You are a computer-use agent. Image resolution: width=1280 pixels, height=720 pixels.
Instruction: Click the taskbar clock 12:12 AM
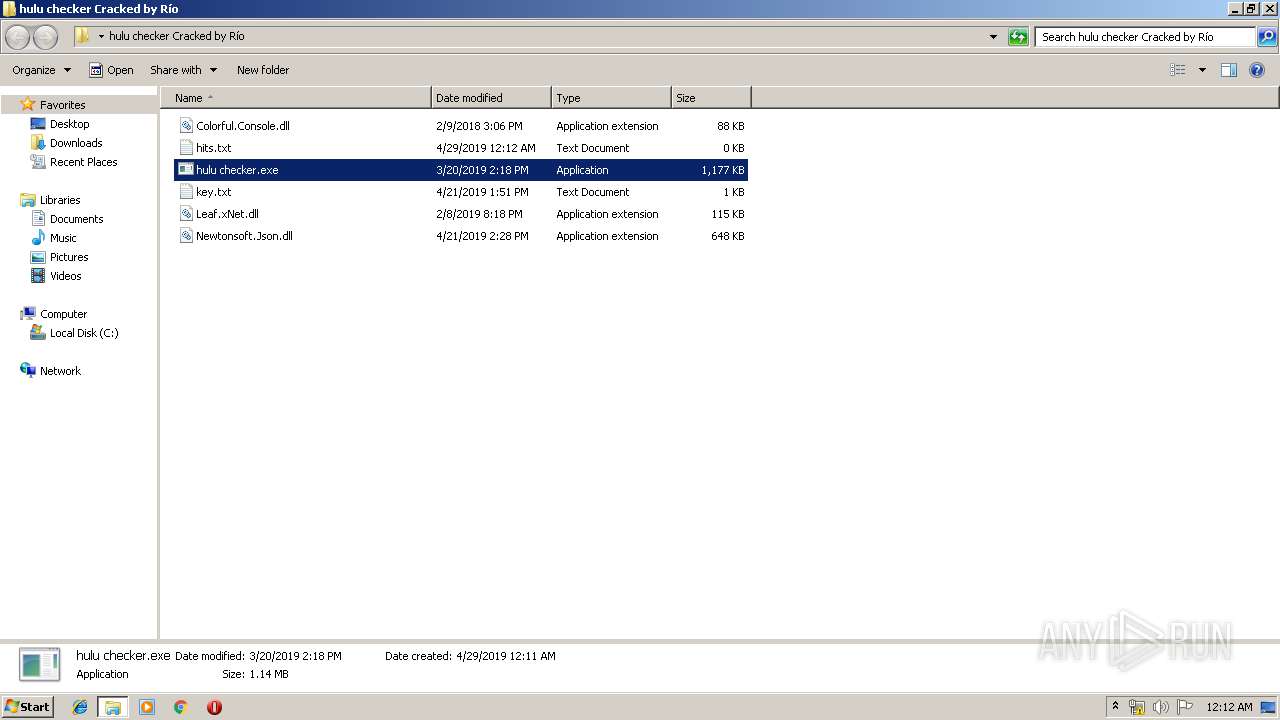1229,707
